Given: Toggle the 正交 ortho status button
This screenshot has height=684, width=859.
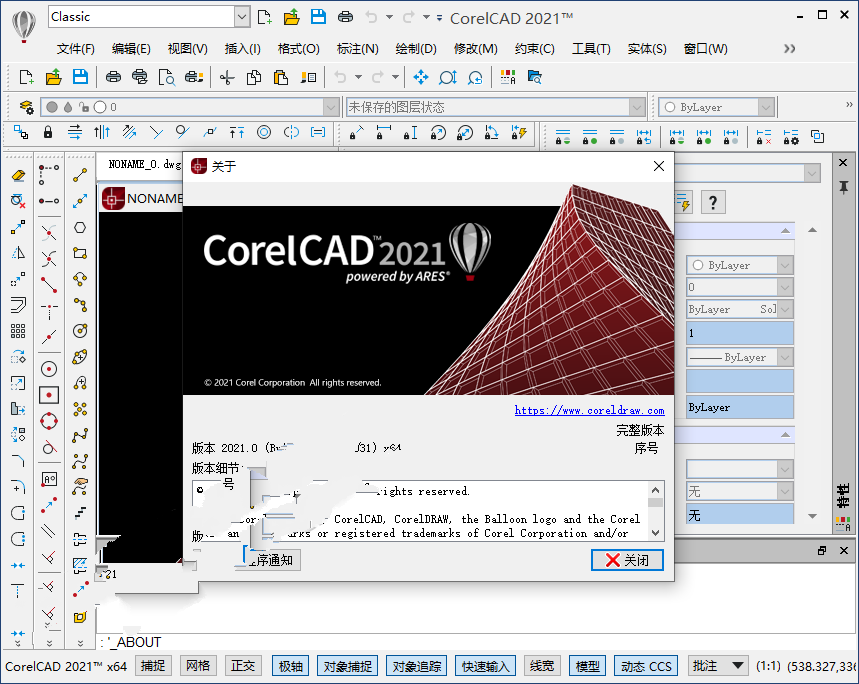Looking at the screenshot, I should pos(243,666).
